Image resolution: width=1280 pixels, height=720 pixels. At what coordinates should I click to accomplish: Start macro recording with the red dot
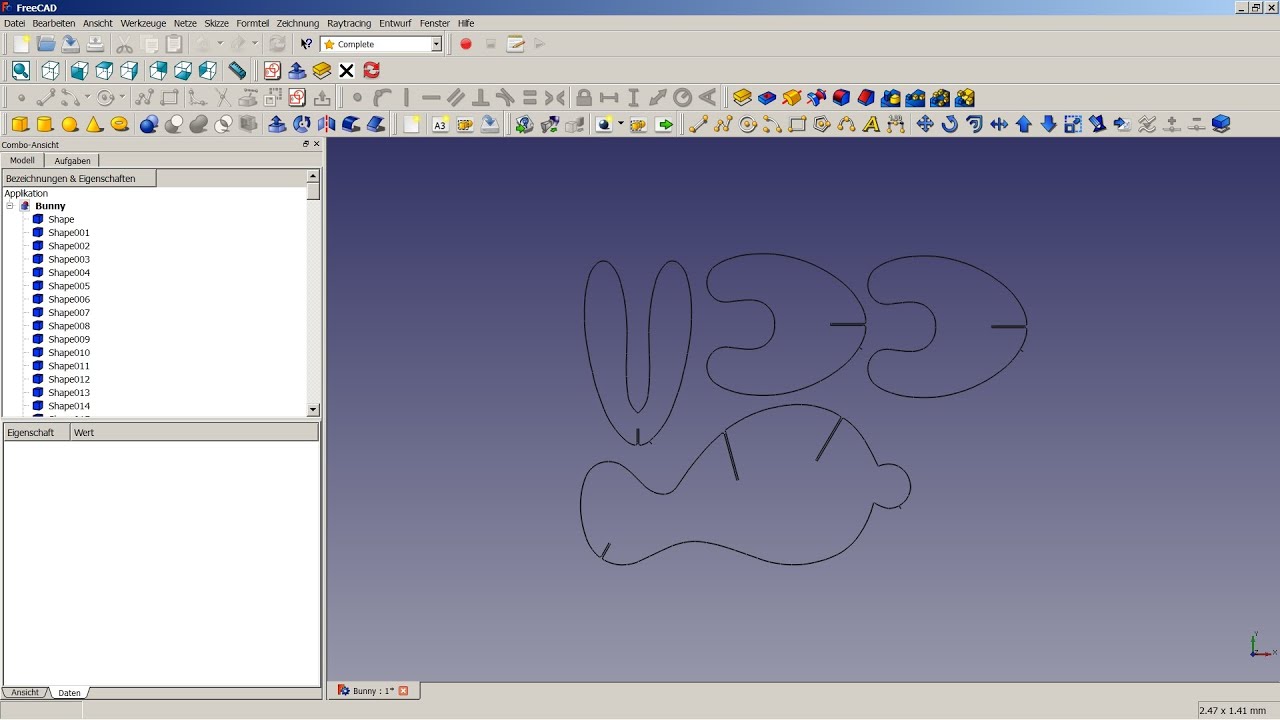coord(466,44)
